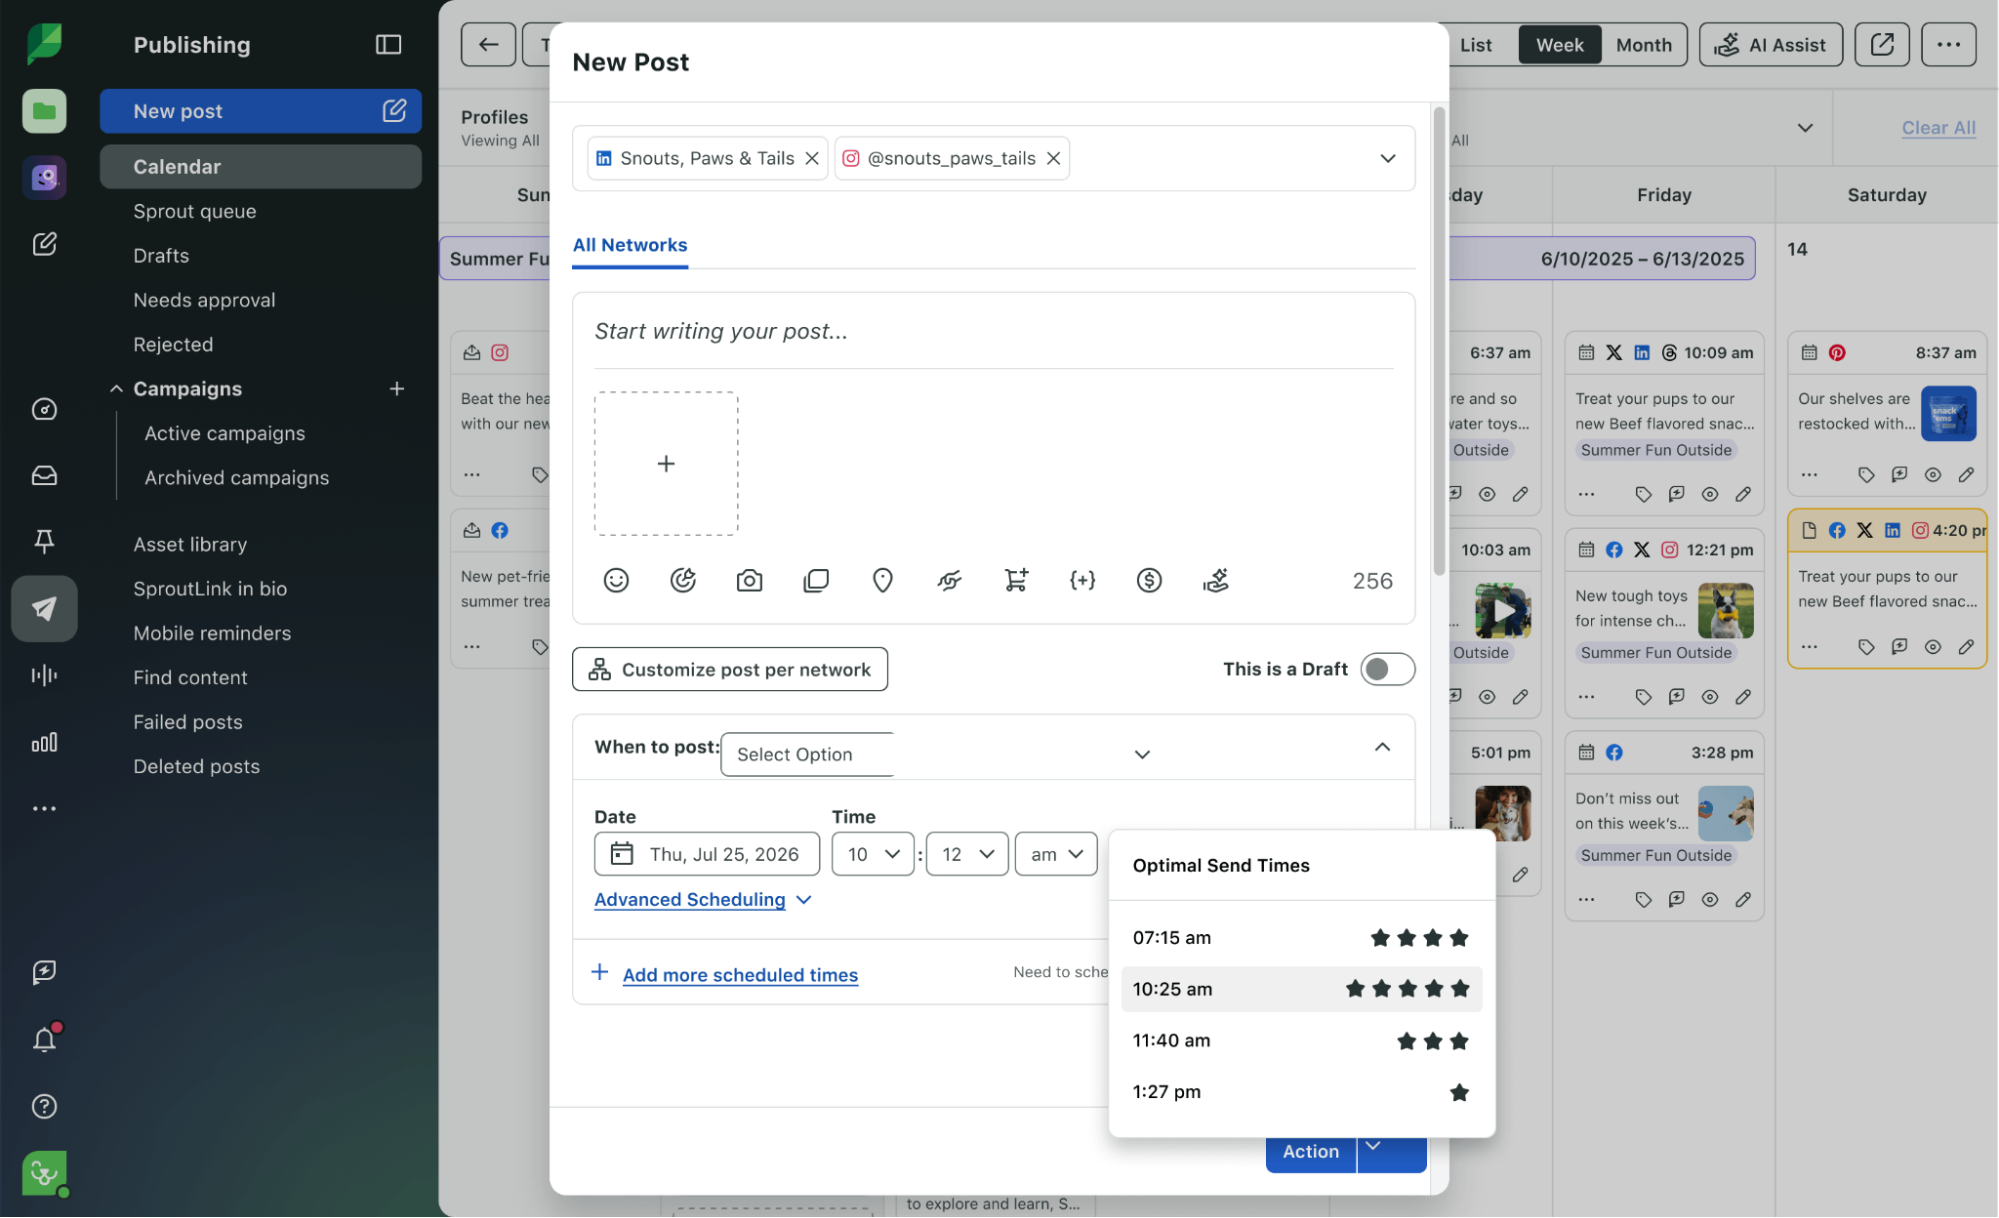Preview the Friday 12:21 pm post eye icon

pos(1709,697)
